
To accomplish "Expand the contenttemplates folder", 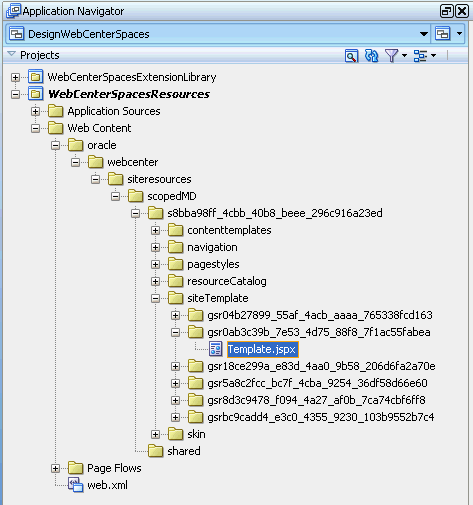I will pos(155,230).
